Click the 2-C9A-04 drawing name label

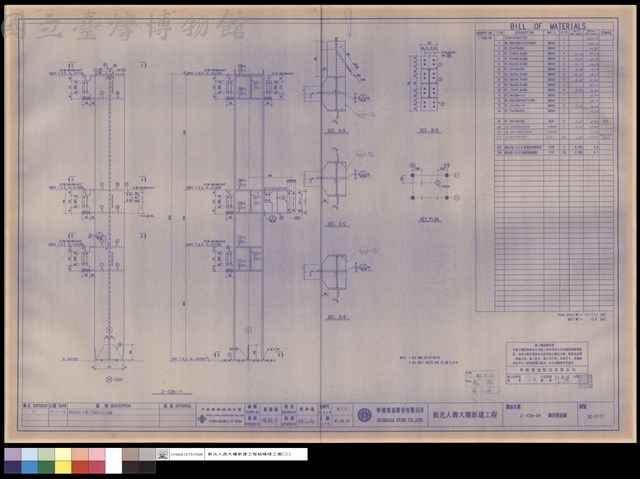tap(531, 416)
